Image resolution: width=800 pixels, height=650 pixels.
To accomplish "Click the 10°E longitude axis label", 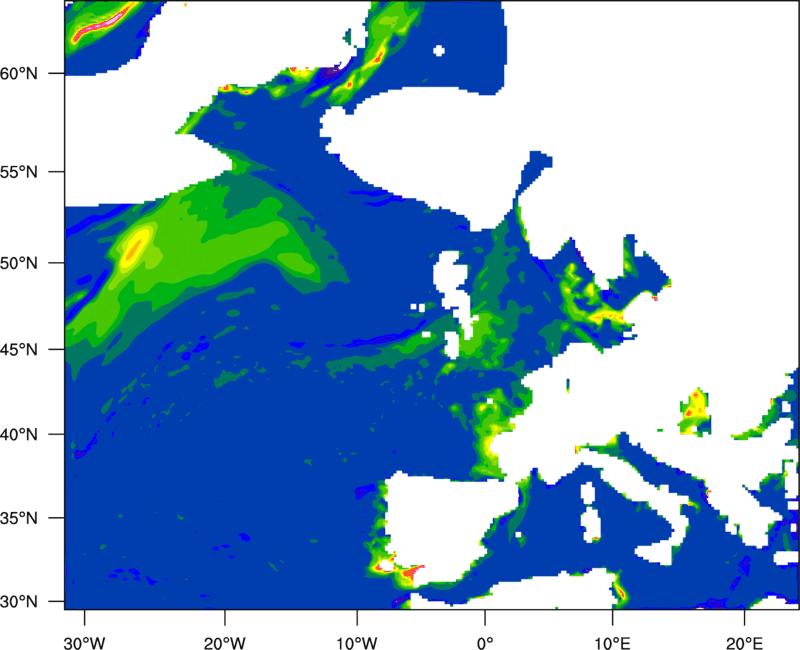I will [x=612, y=643].
